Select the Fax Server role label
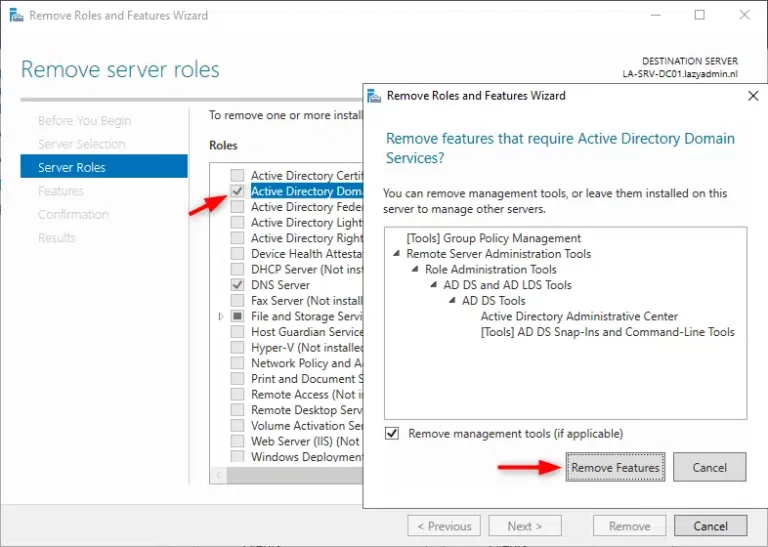Screen dimensions: 768x547 [x=307, y=301]
